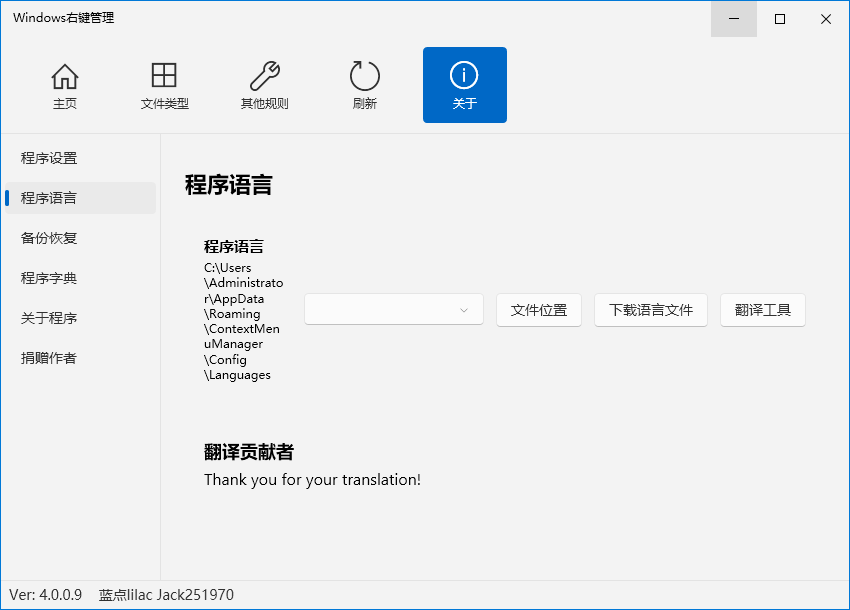Minimize the Windows右键管理 window
The image size is (850, 610).
coord(734,19)
